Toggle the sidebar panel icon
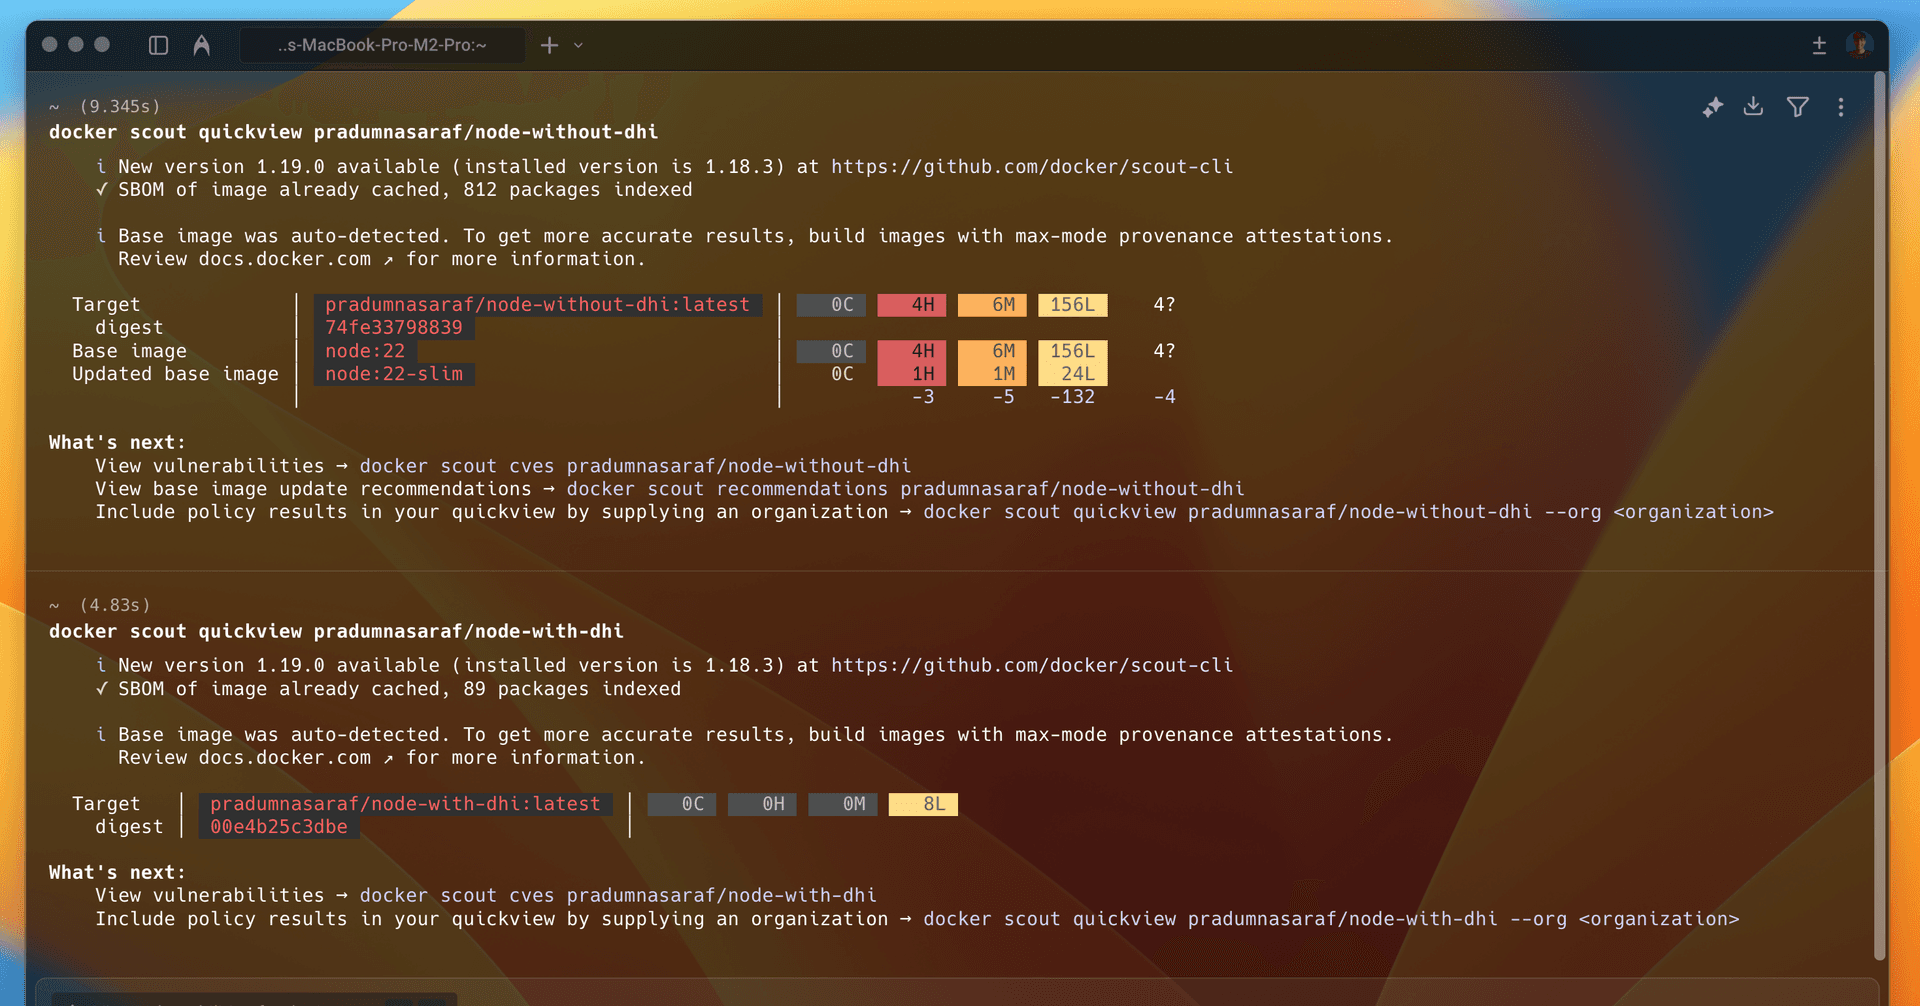This screenshot has height=1006, width=1920. click(158, 45)
